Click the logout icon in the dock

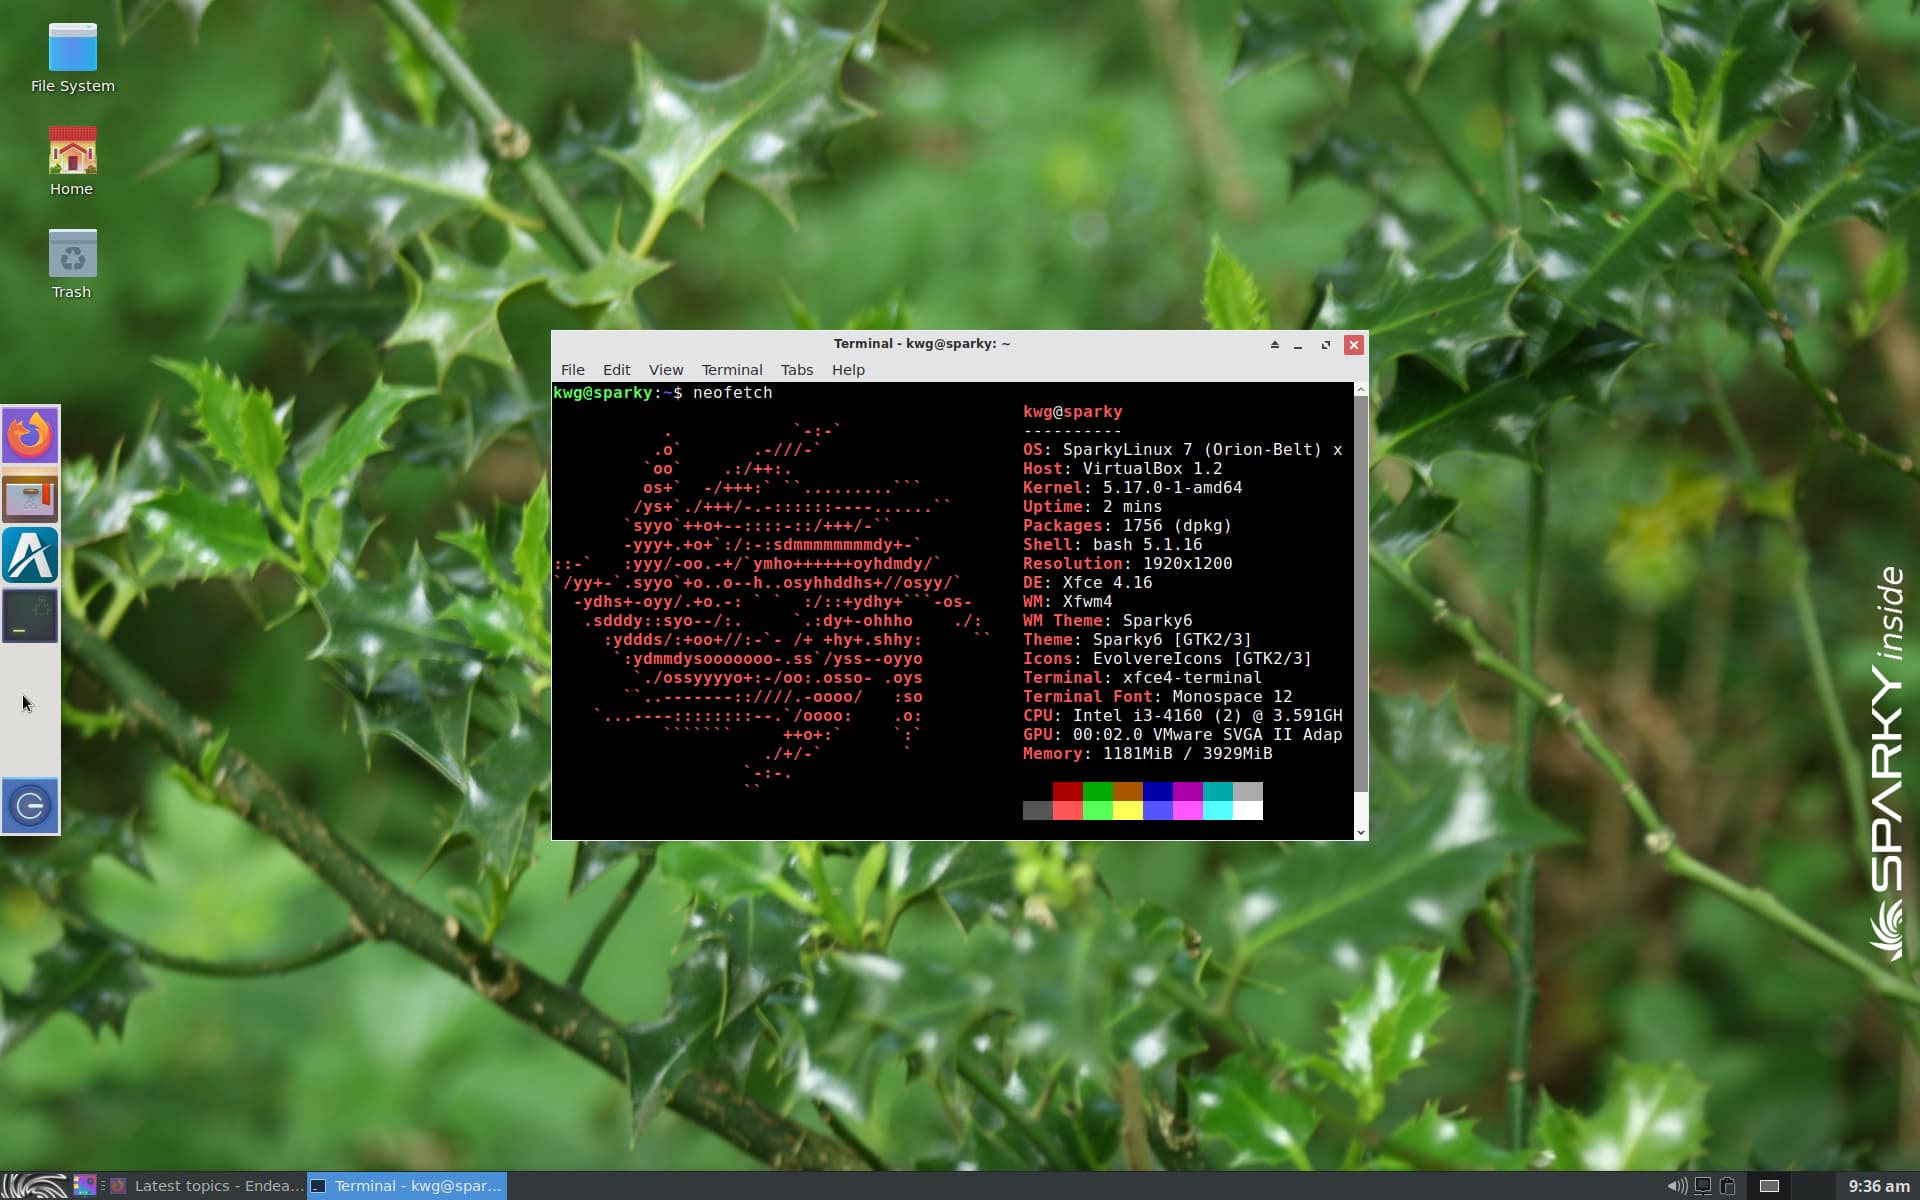point(30,805)
